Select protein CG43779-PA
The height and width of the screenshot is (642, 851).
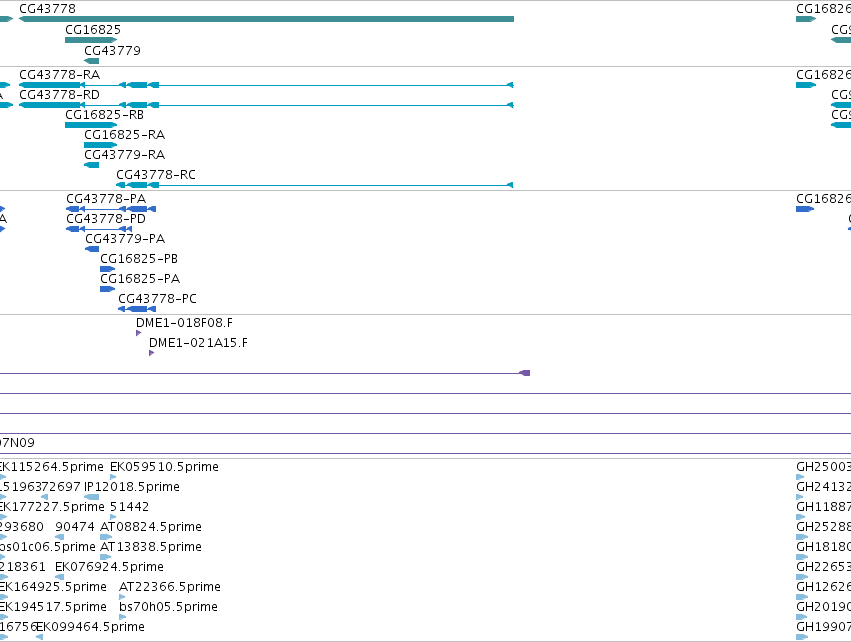point(125,239)
